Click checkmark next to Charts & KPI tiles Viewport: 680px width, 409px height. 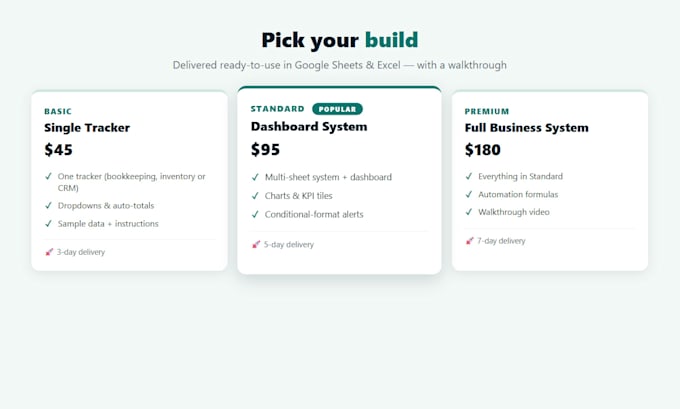(255, 196)
